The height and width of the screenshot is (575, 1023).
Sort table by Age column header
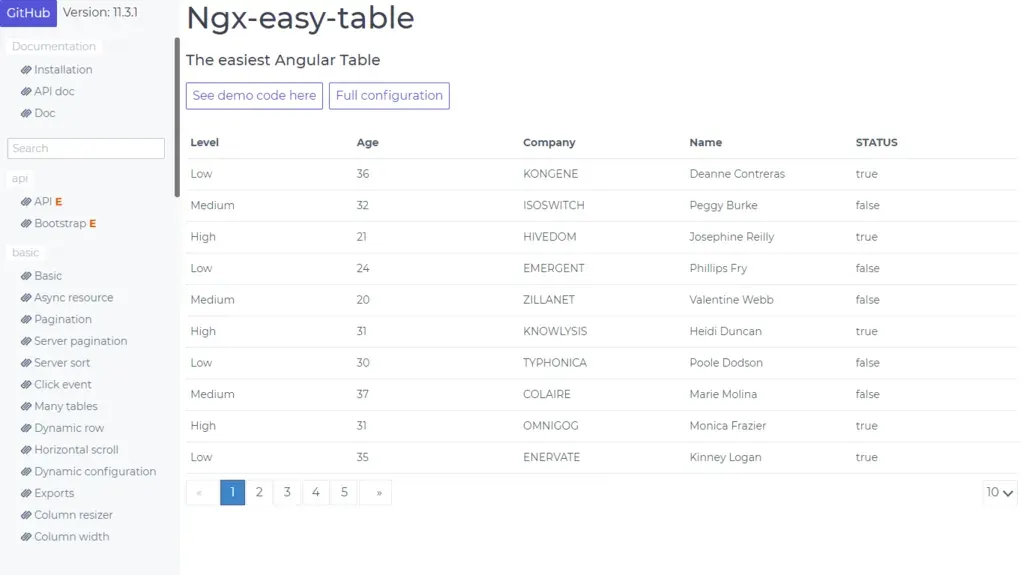click(367, 142)
